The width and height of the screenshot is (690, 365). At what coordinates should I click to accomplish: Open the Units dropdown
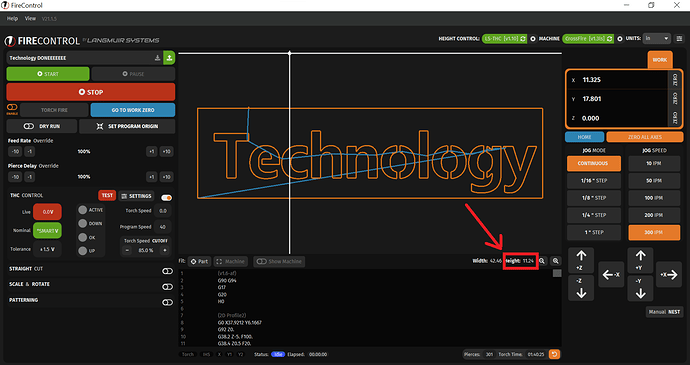tap(657, 39)
